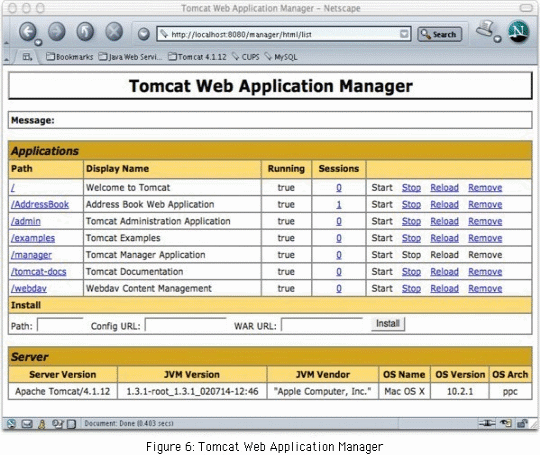Open the Tomcat 4.1.12 bookmark folder
The height and width of the screenshot is (455, 540).
197,57
